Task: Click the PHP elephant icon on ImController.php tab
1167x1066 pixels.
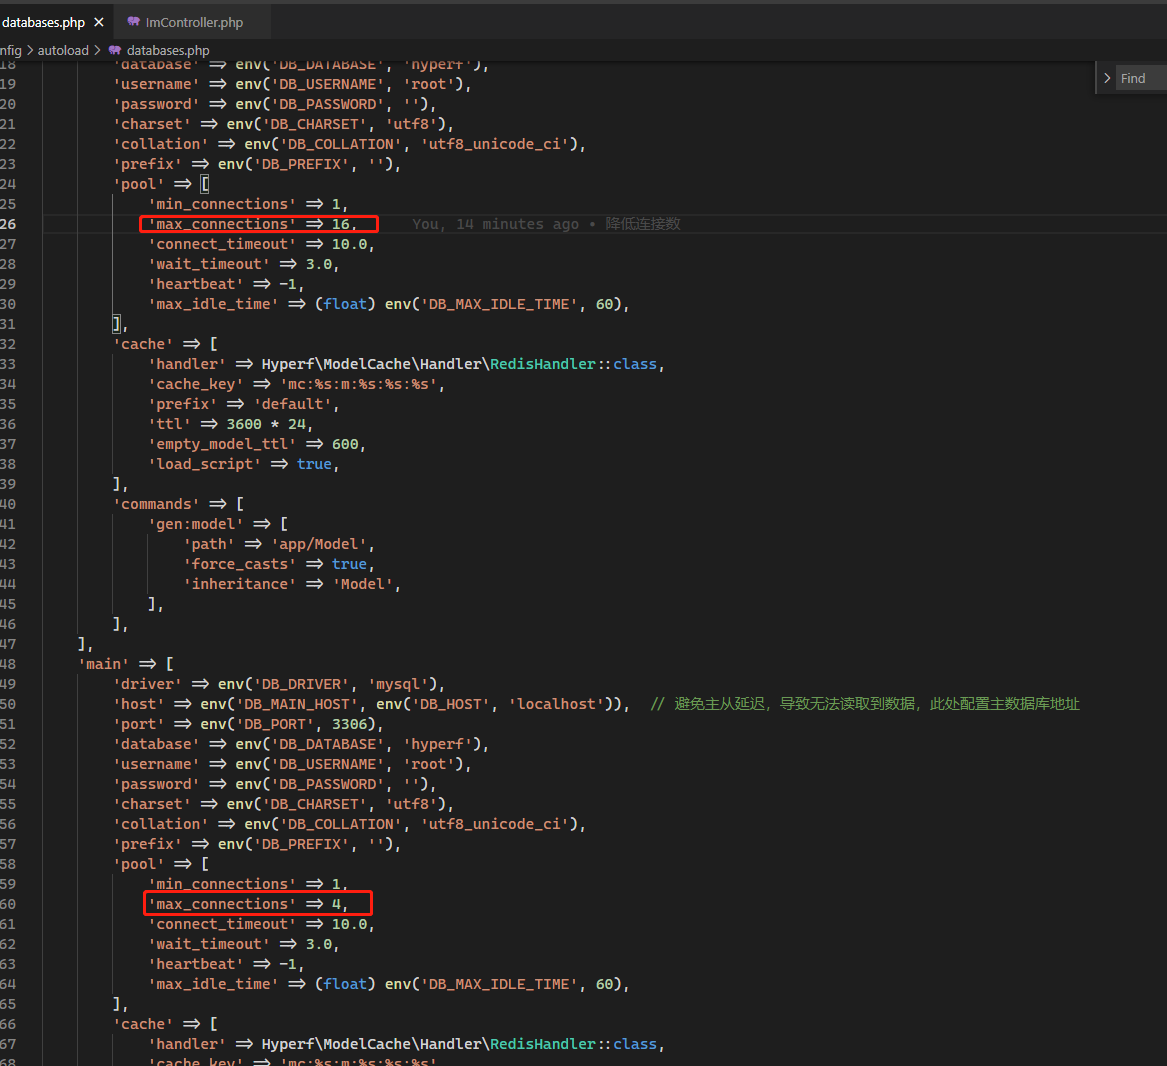Action: (x=133, y=19)
